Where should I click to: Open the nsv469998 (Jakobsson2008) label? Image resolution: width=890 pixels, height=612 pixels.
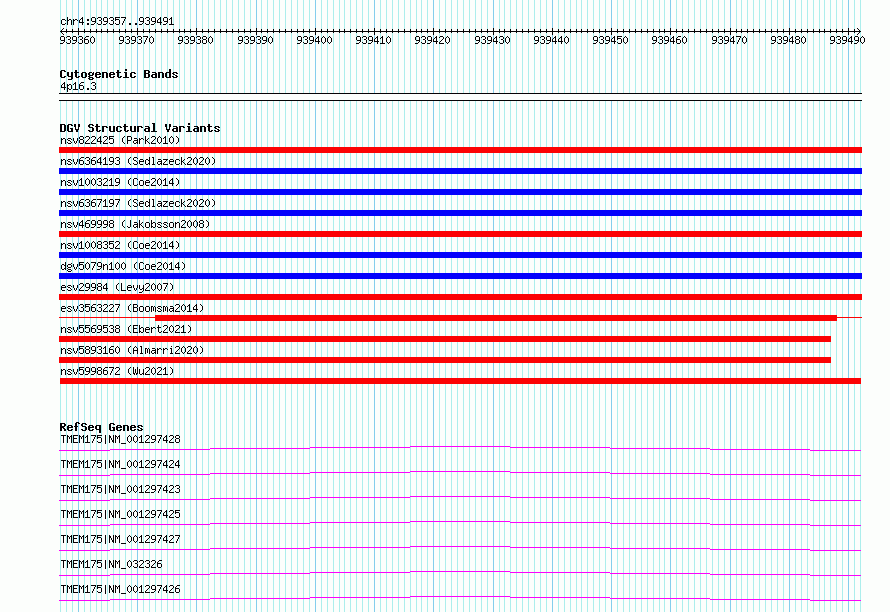[135, 224]
